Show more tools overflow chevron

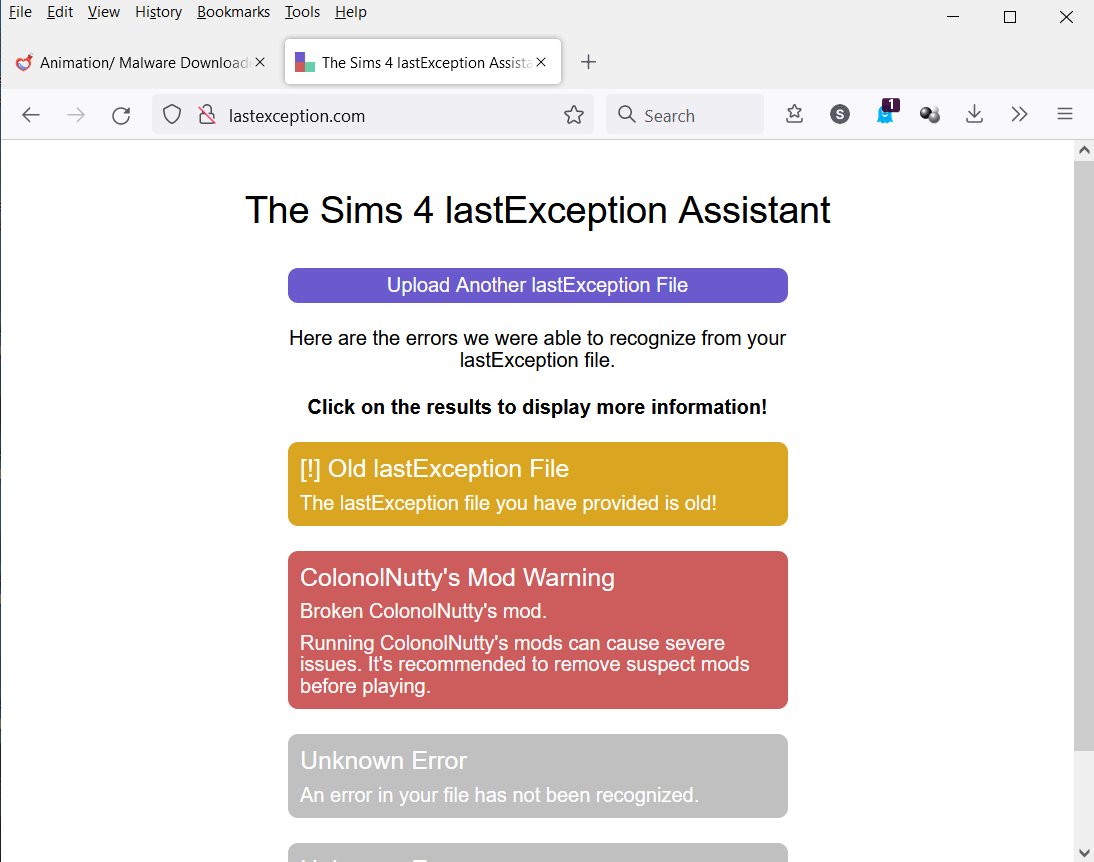pos(1019,114)
